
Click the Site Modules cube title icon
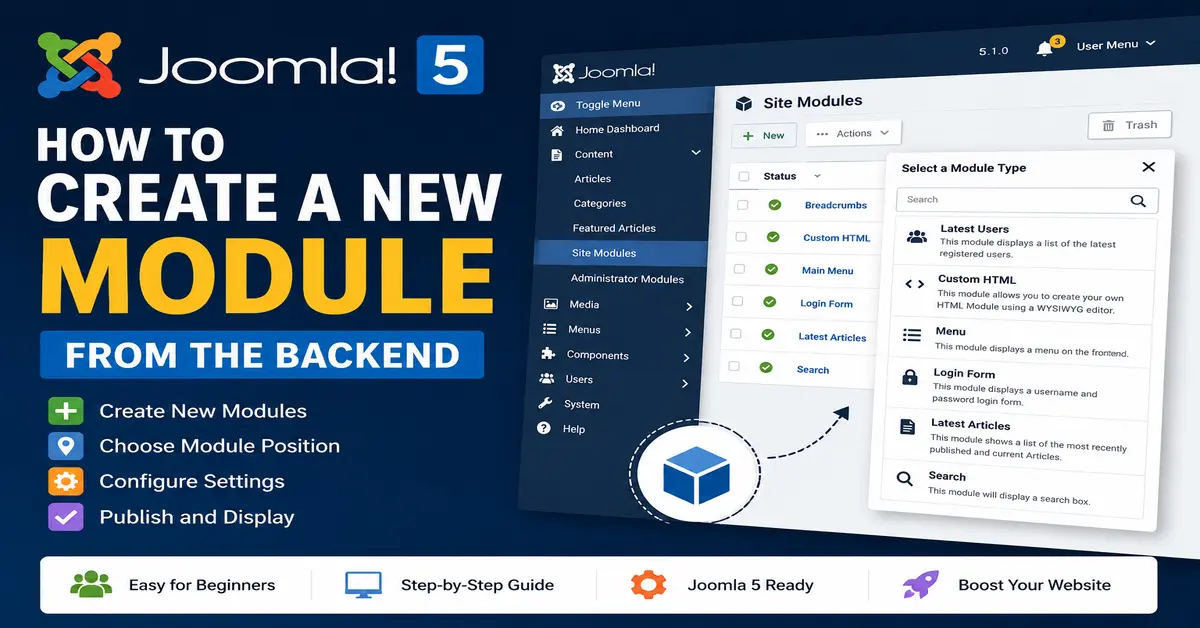pos(743,103)
